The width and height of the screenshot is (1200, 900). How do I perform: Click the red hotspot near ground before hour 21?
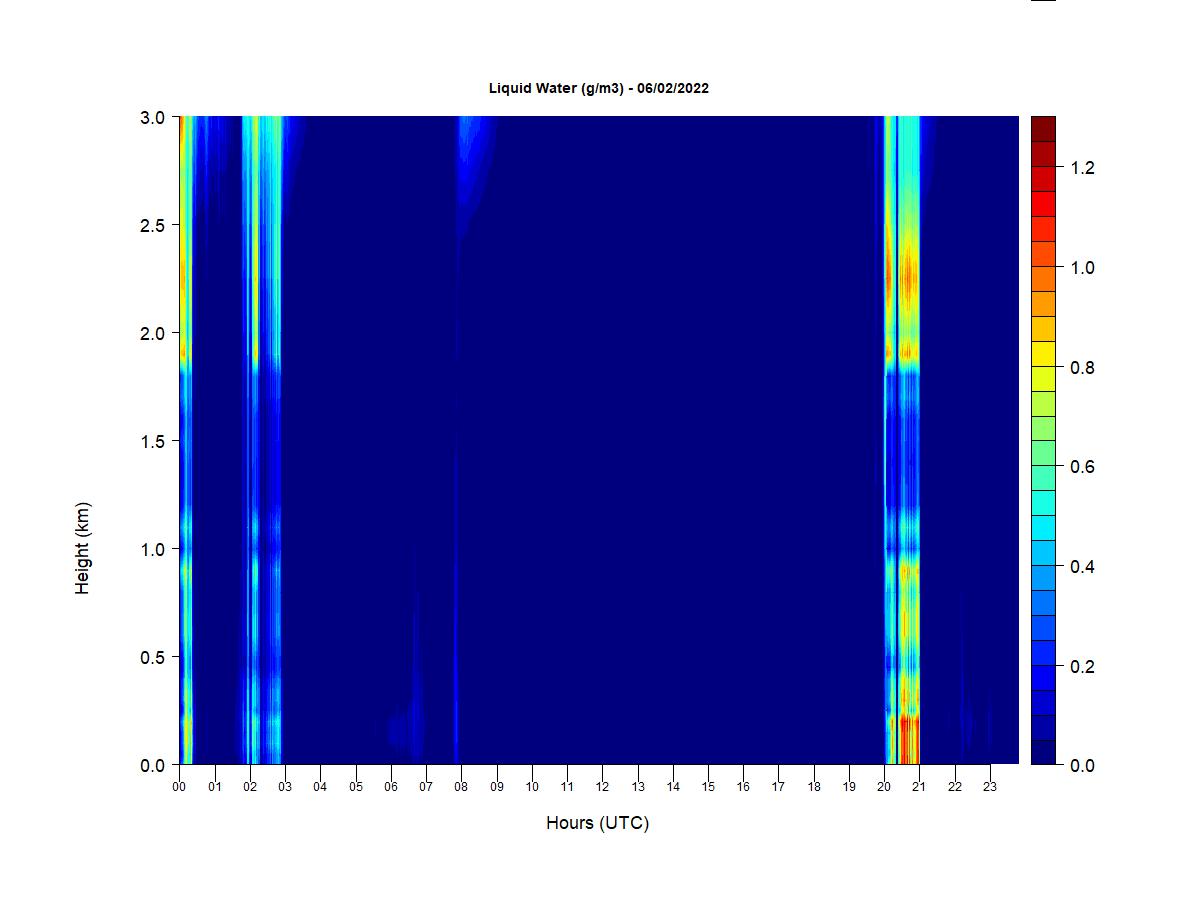click(x=908, y=735)
